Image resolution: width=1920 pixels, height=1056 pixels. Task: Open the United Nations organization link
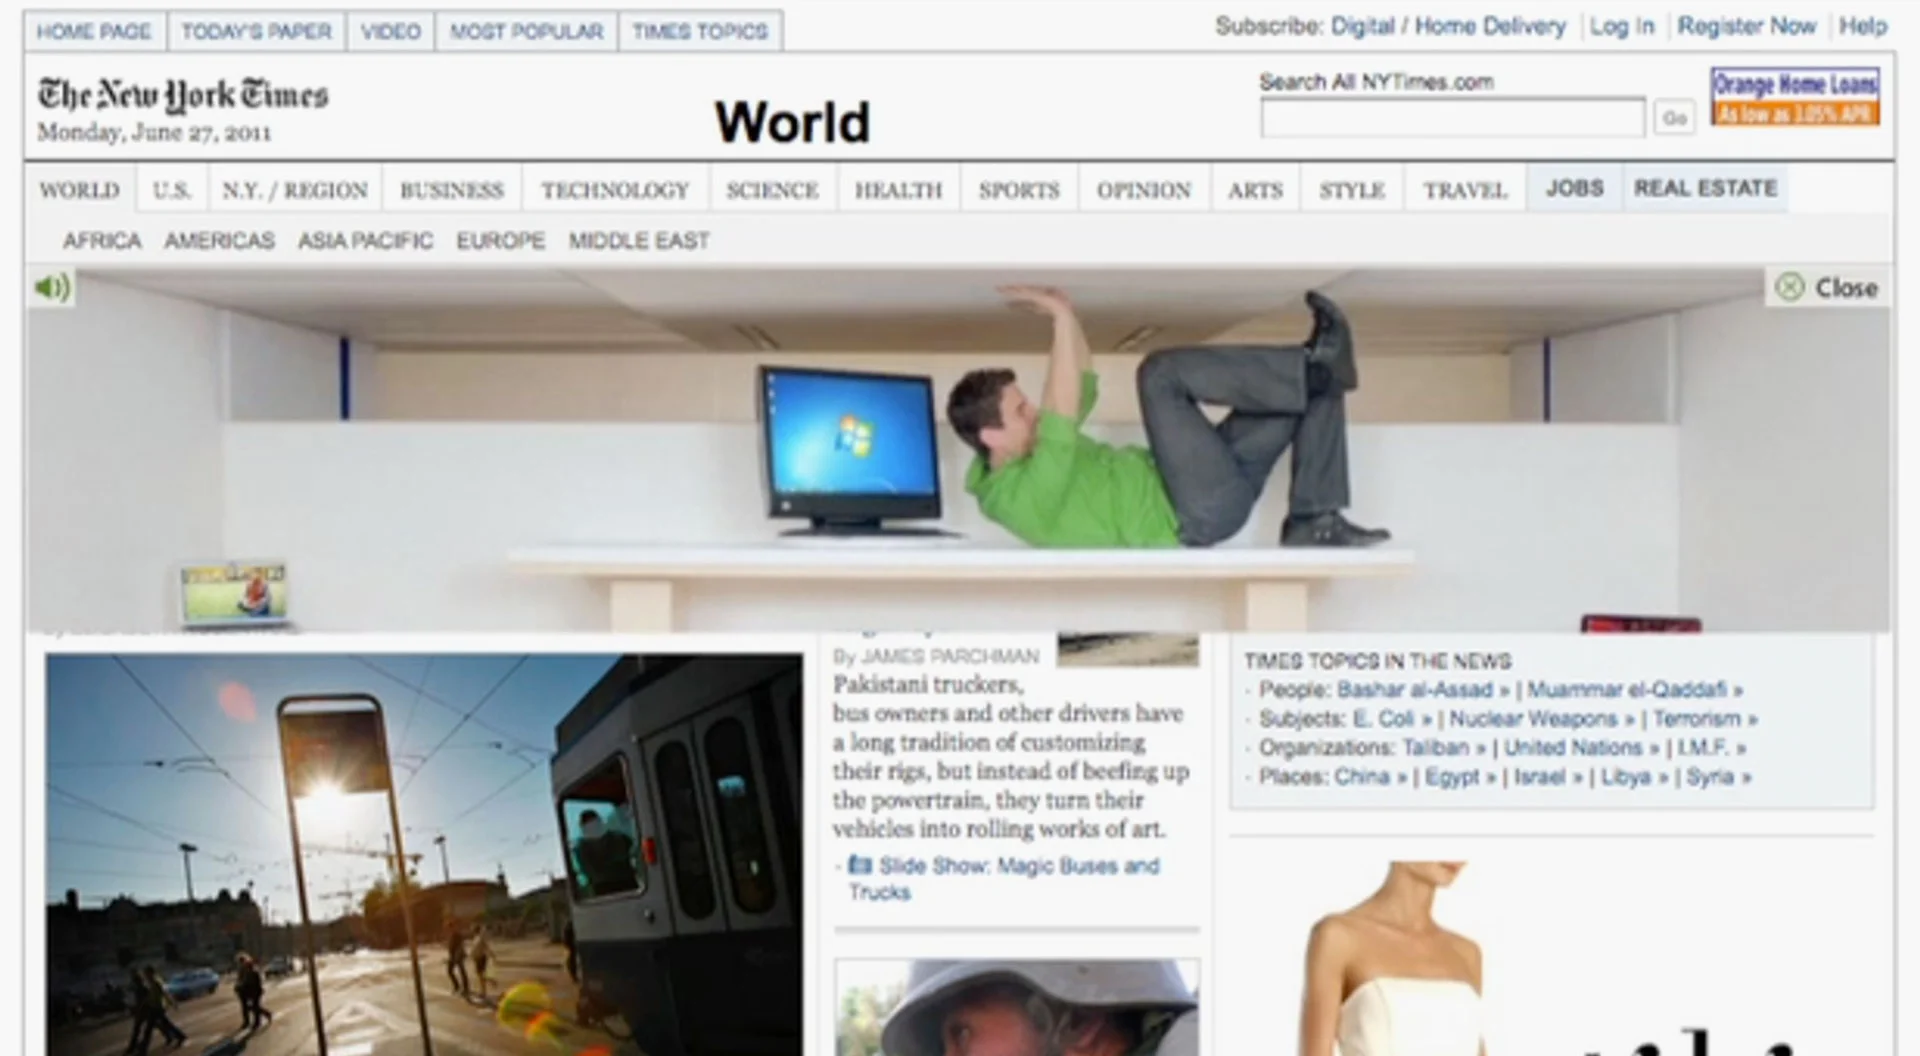point(1582,748)
